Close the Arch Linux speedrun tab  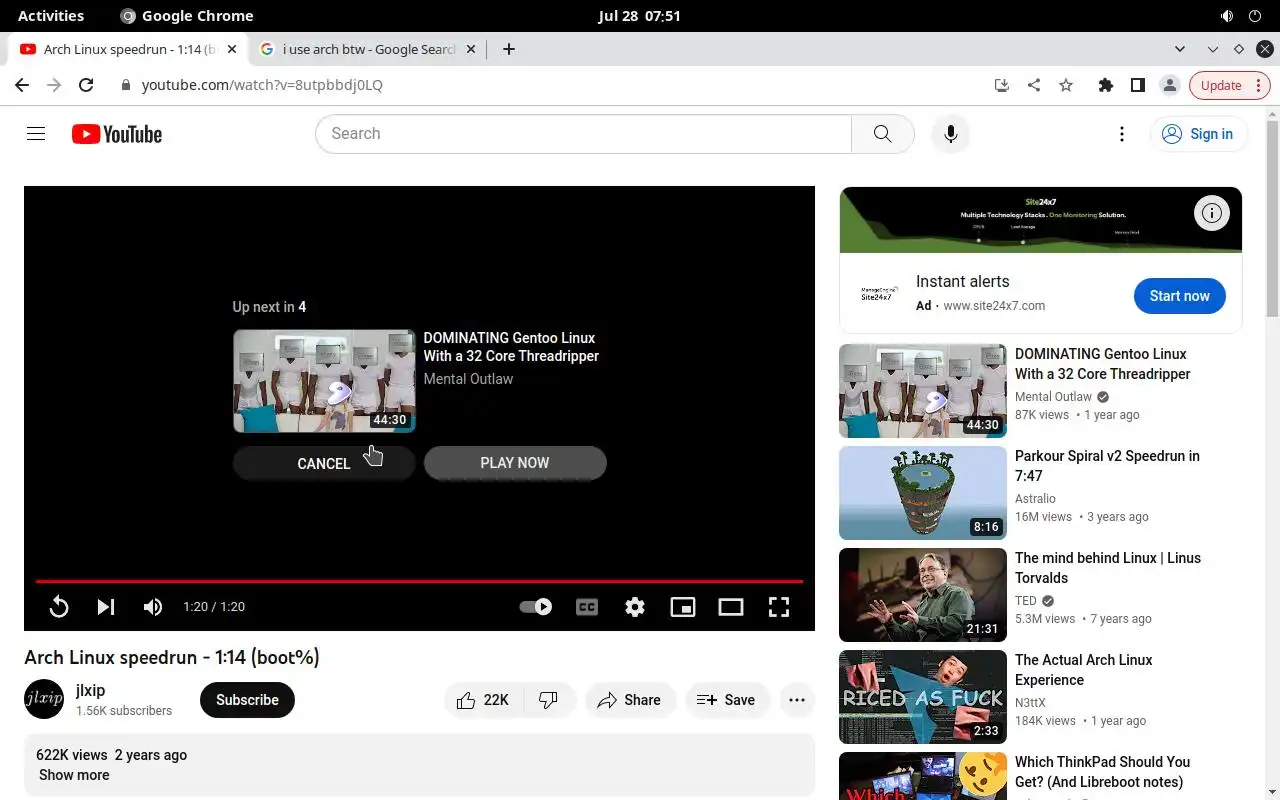click(233, 49)
